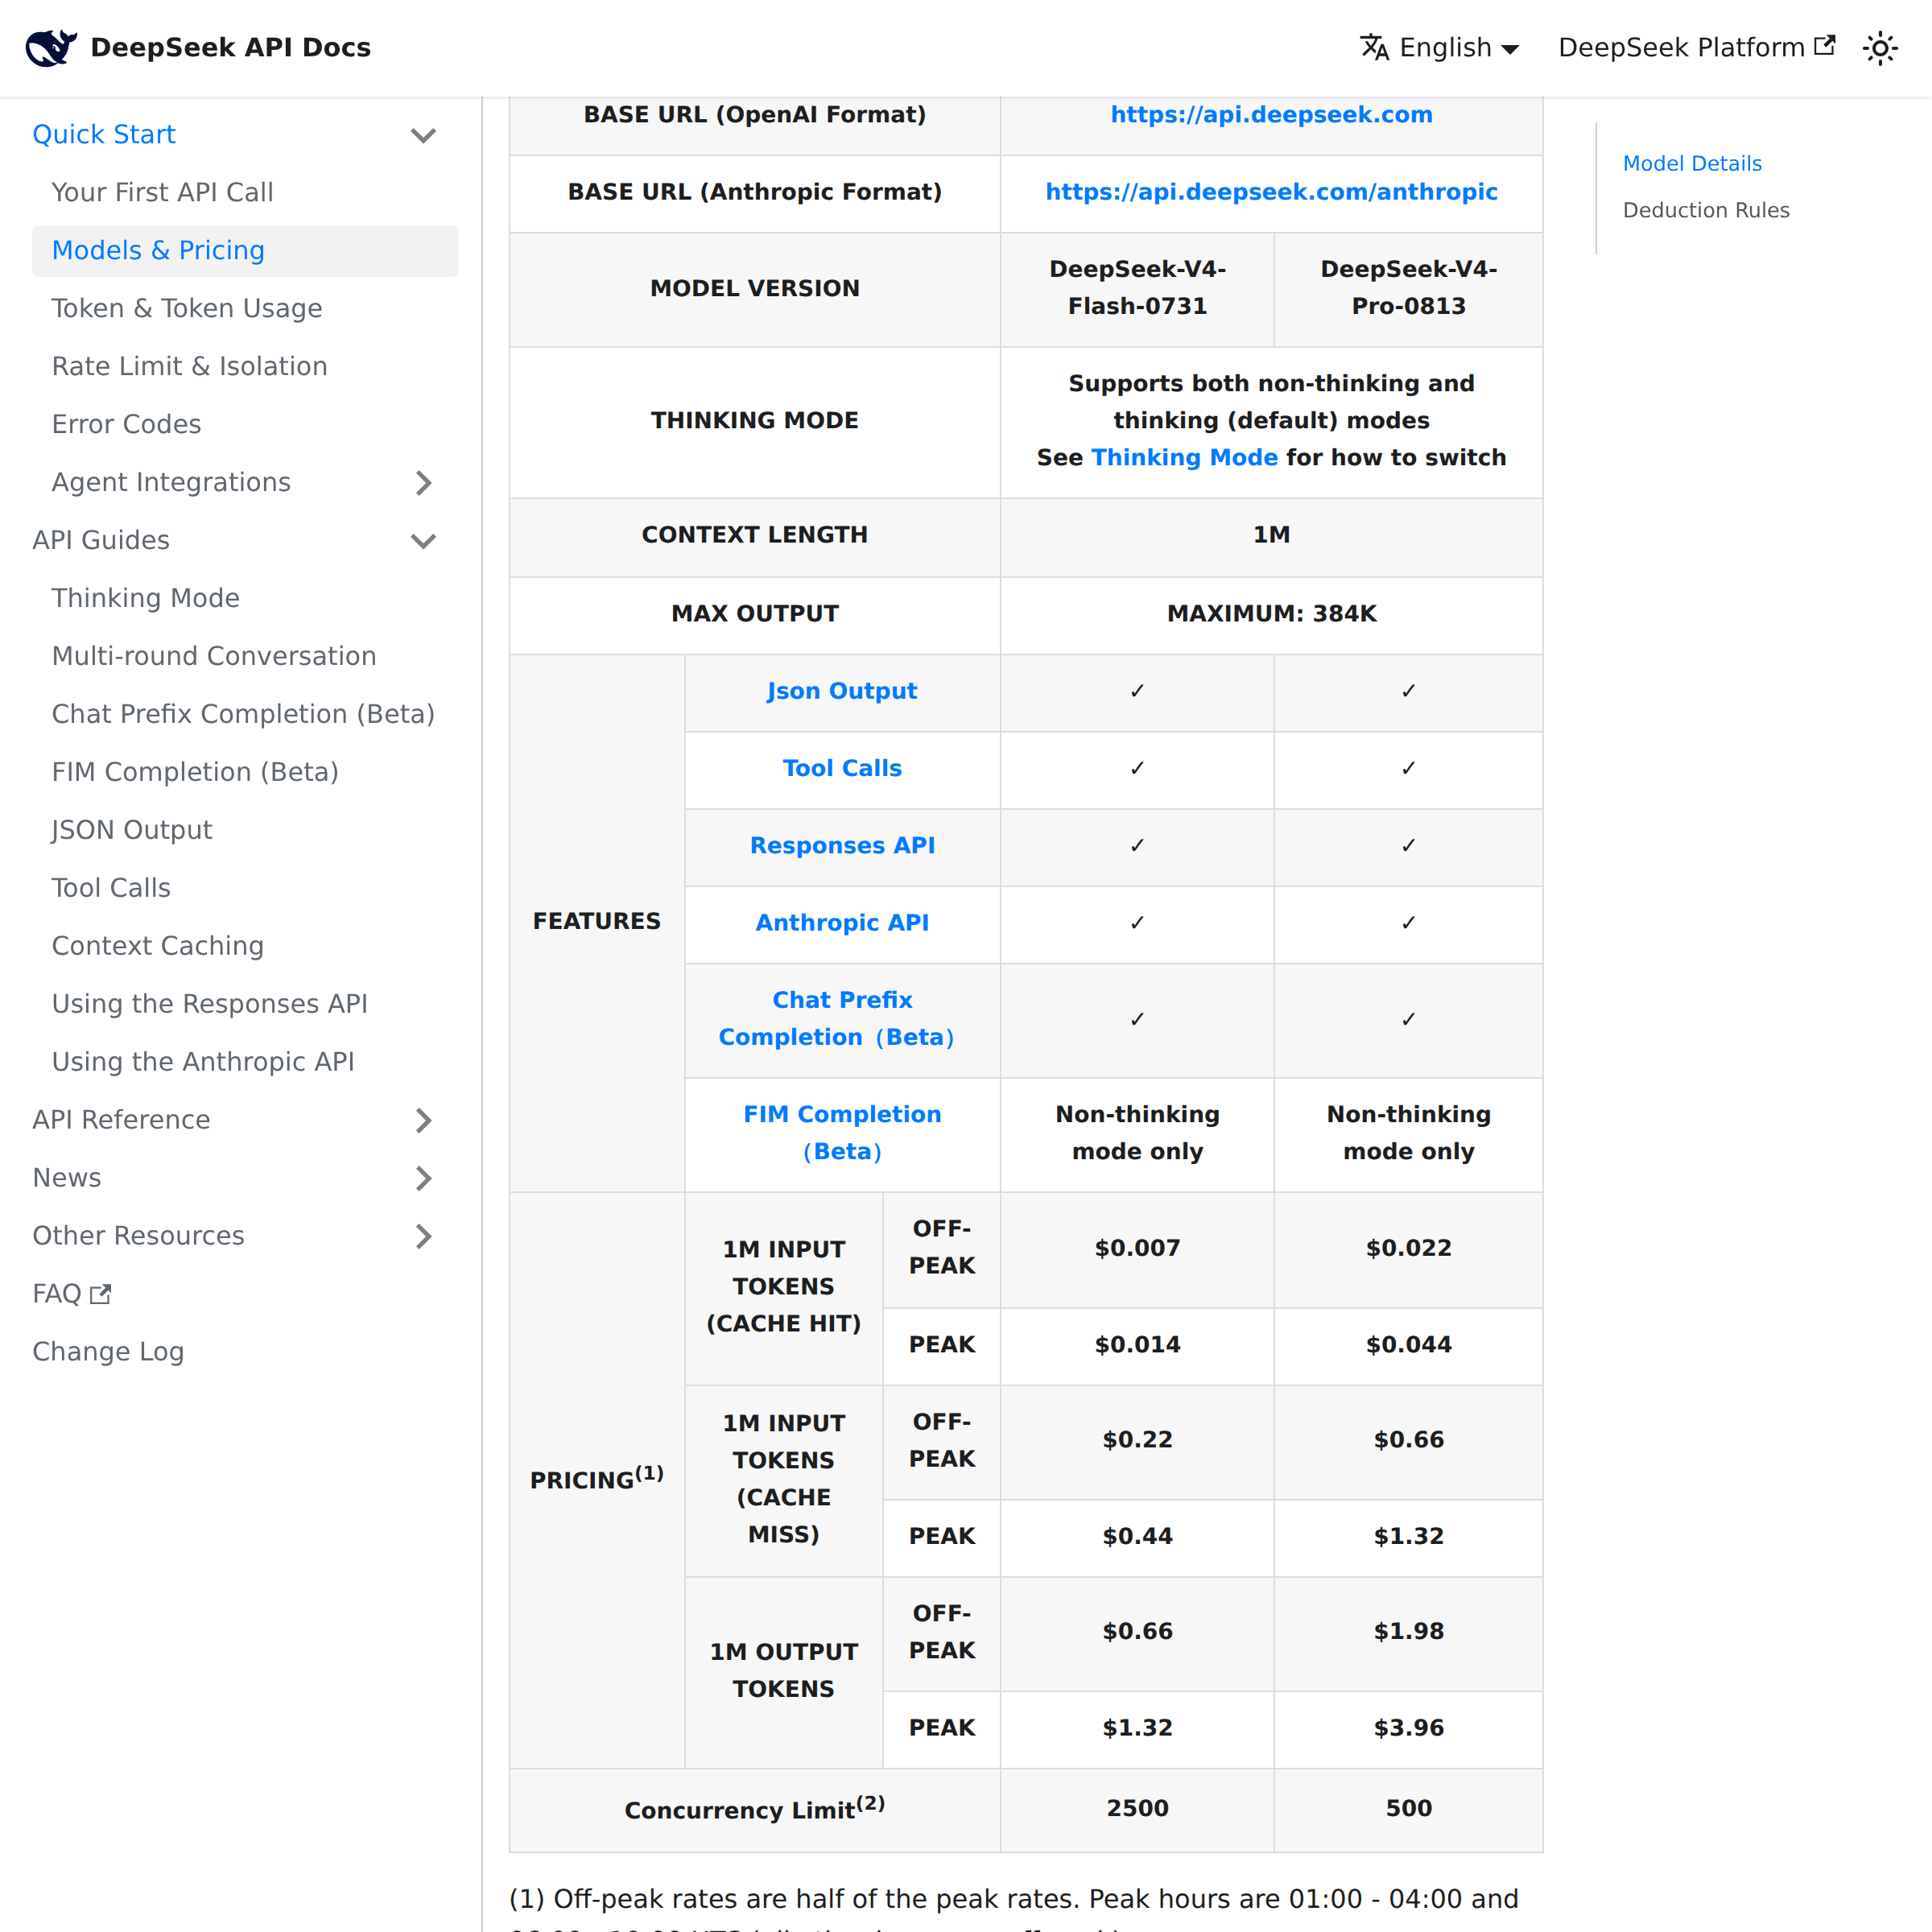Screen dimensions: 1932x1932
Task: Expand the News section chevron
Action: pyautogui.click(x=423, y=1178)
